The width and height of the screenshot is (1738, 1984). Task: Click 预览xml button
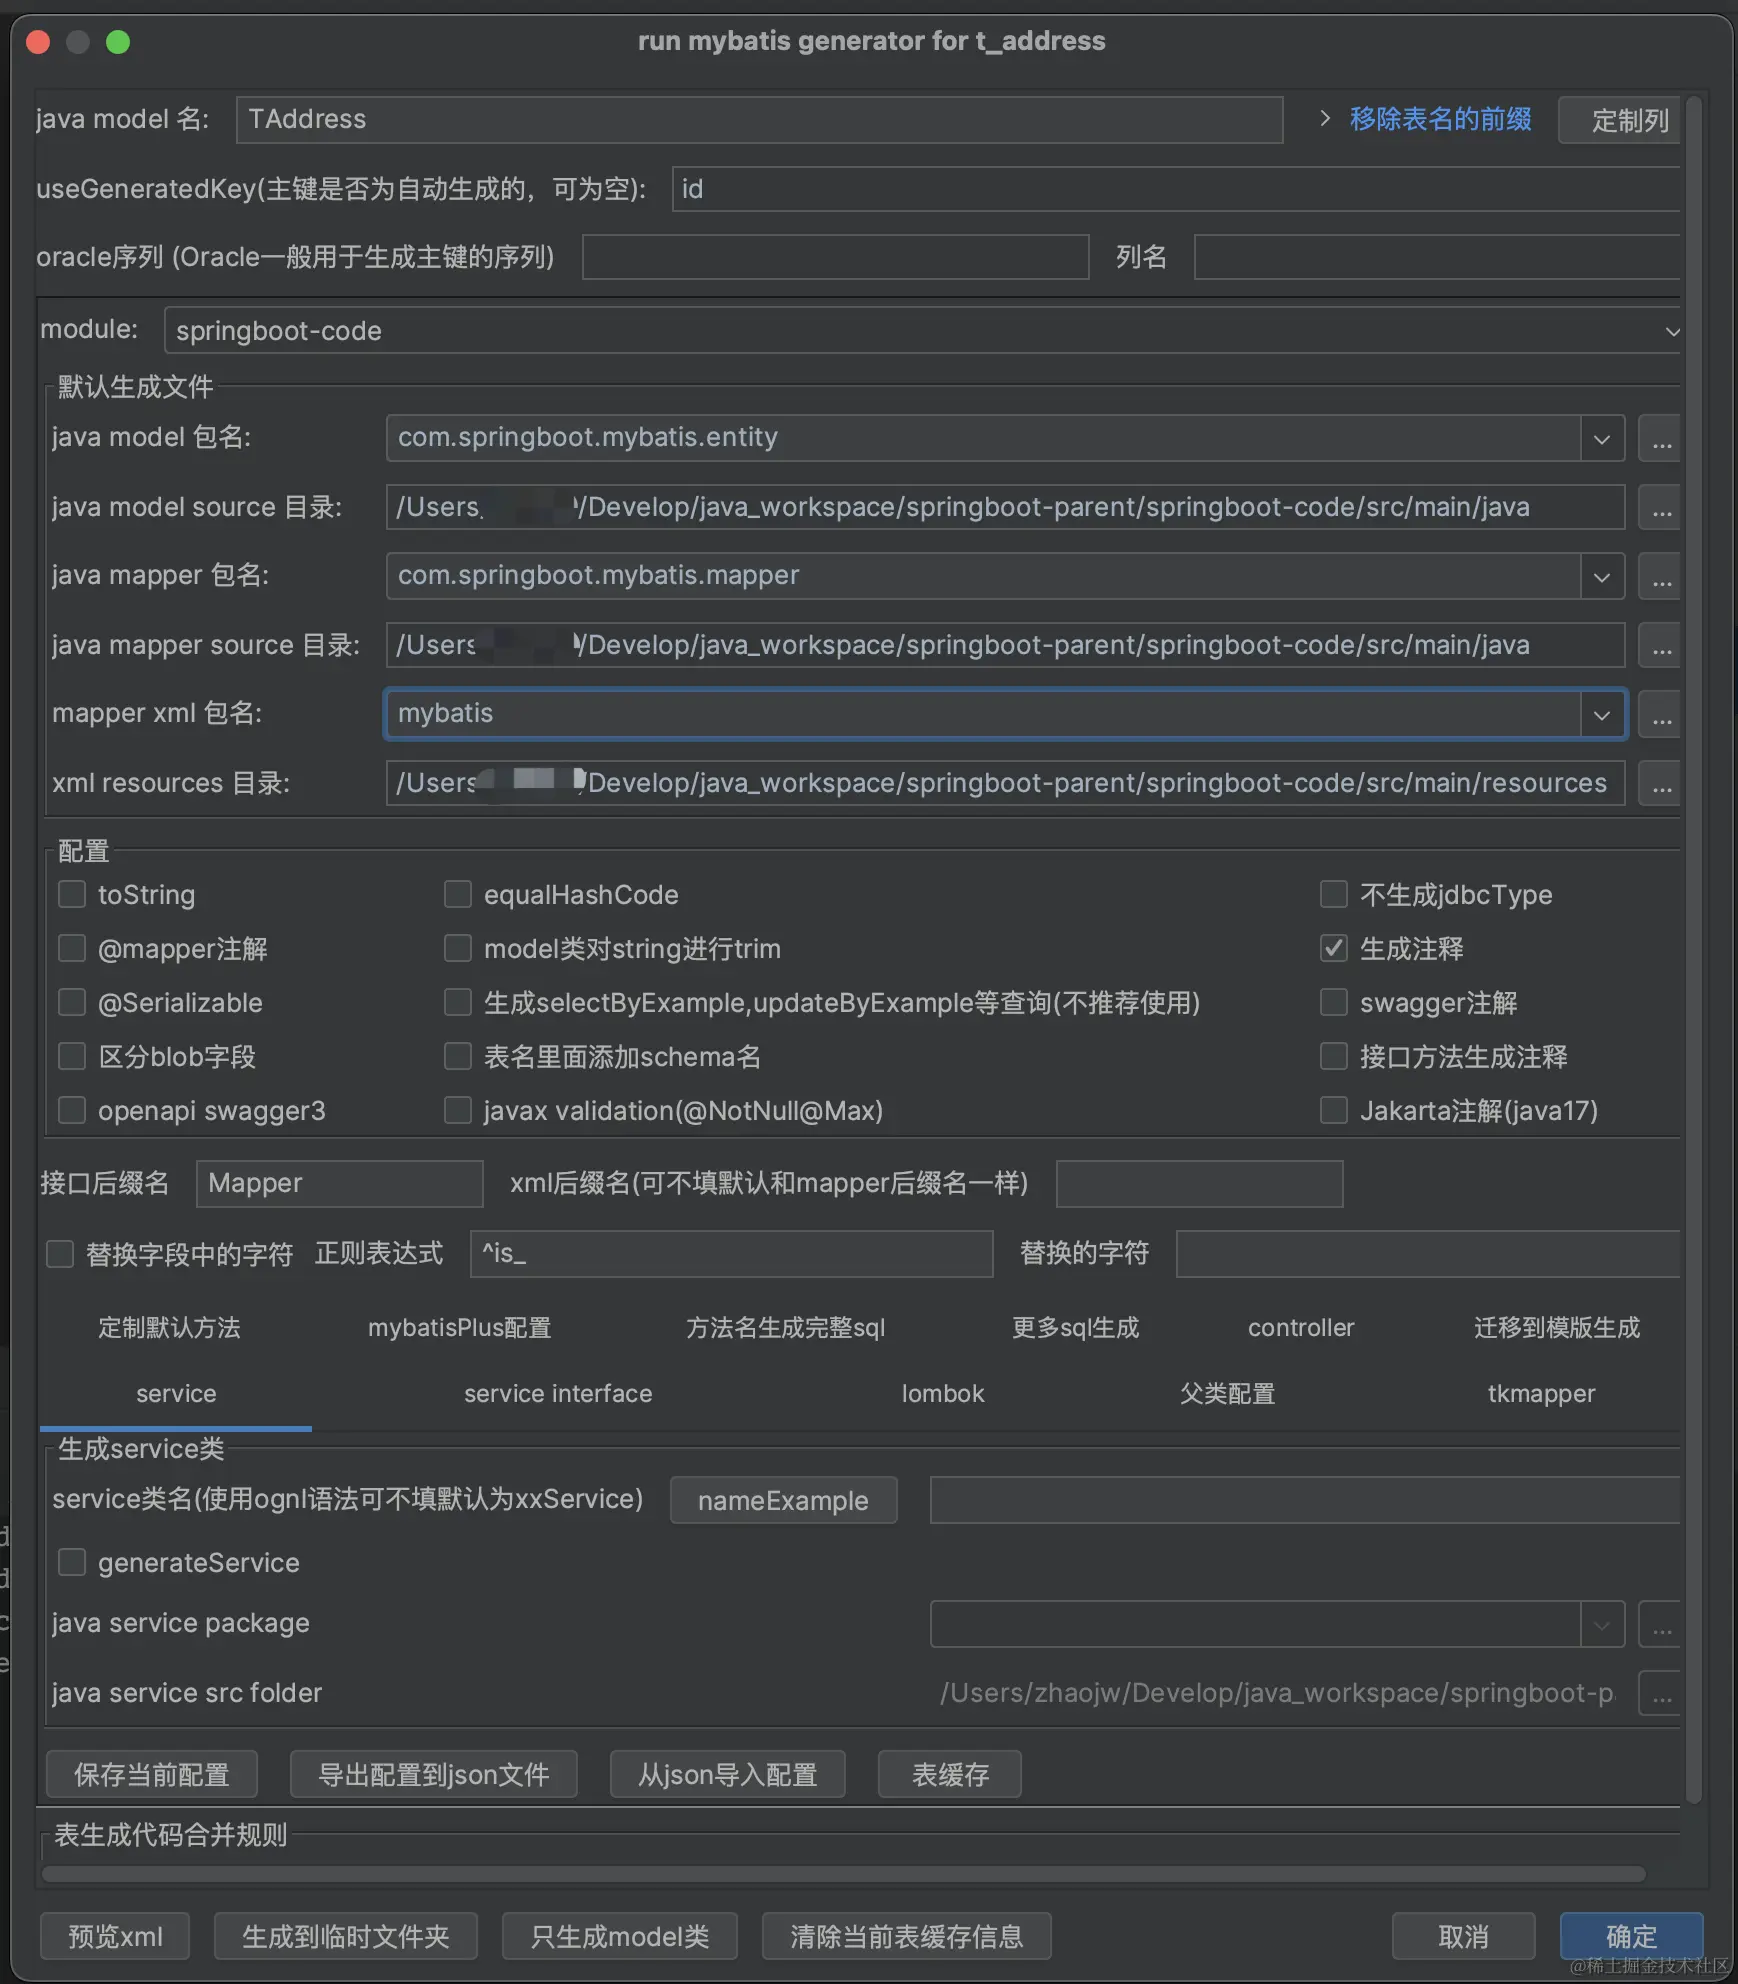point(115,1937)
